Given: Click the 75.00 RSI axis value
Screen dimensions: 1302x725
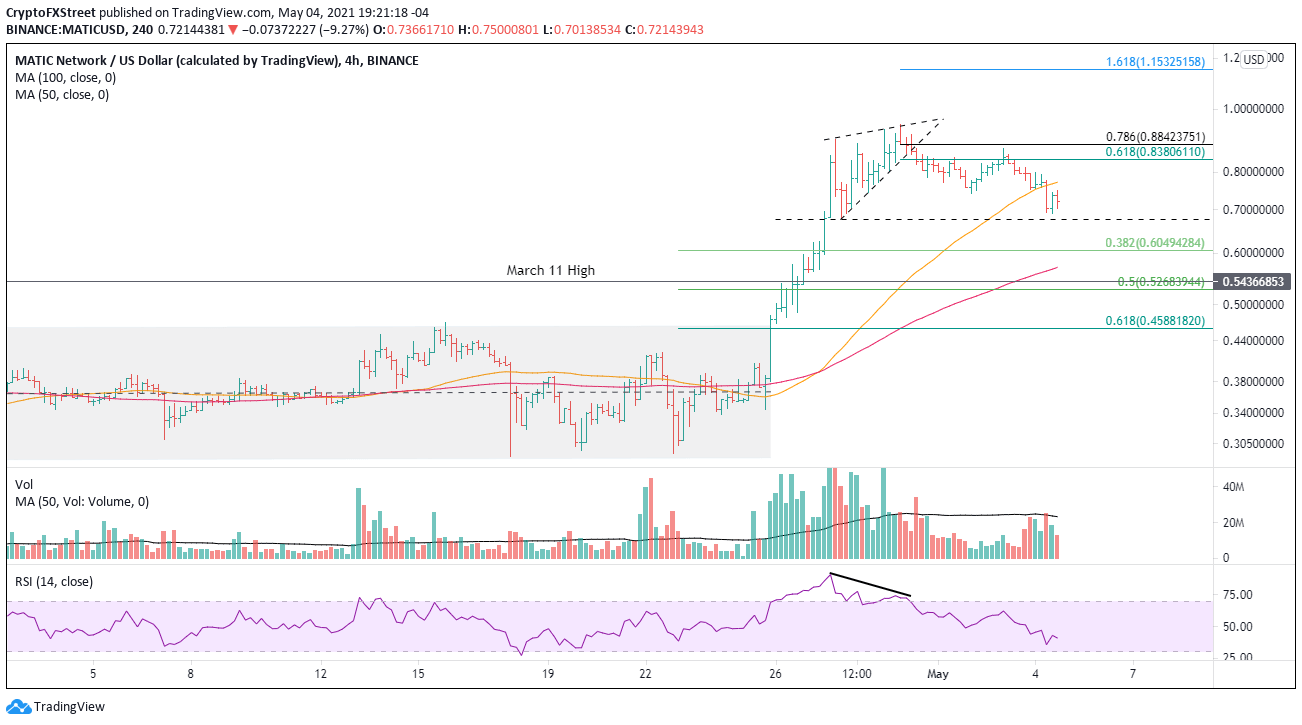Looking at the screenshot, I should point(1237,595).
